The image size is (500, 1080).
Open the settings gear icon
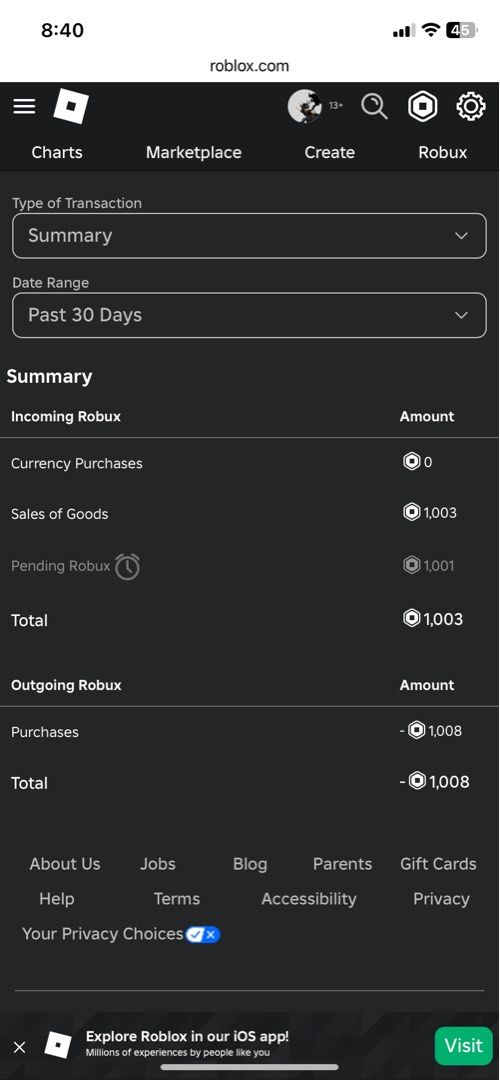point(471,107)
